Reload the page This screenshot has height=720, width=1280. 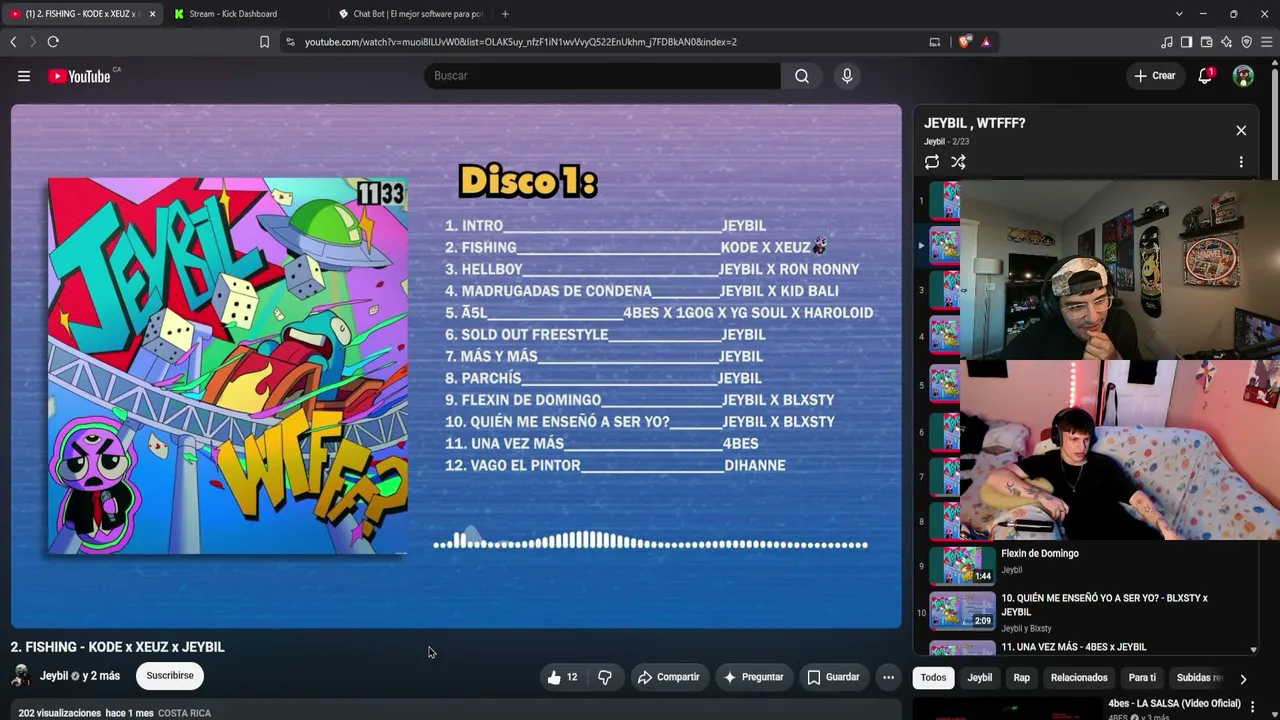(53, 42)
